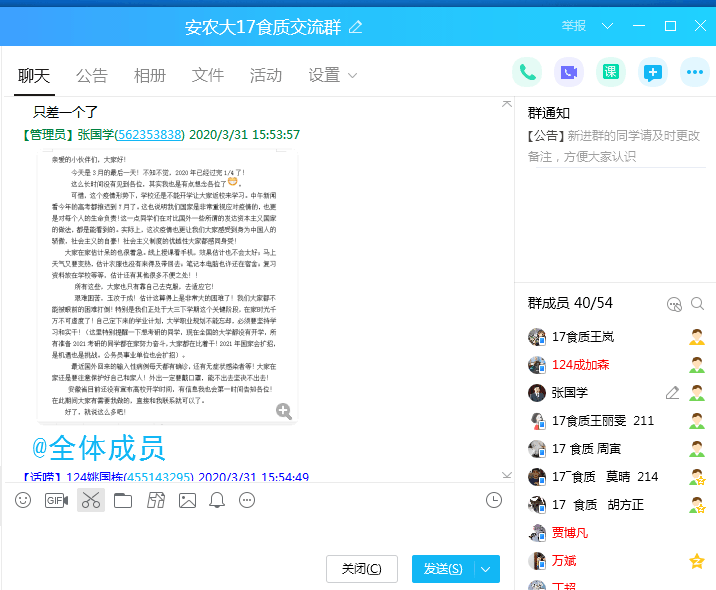Start a voice call in the group
716x590 pixels.
point(527,72)
